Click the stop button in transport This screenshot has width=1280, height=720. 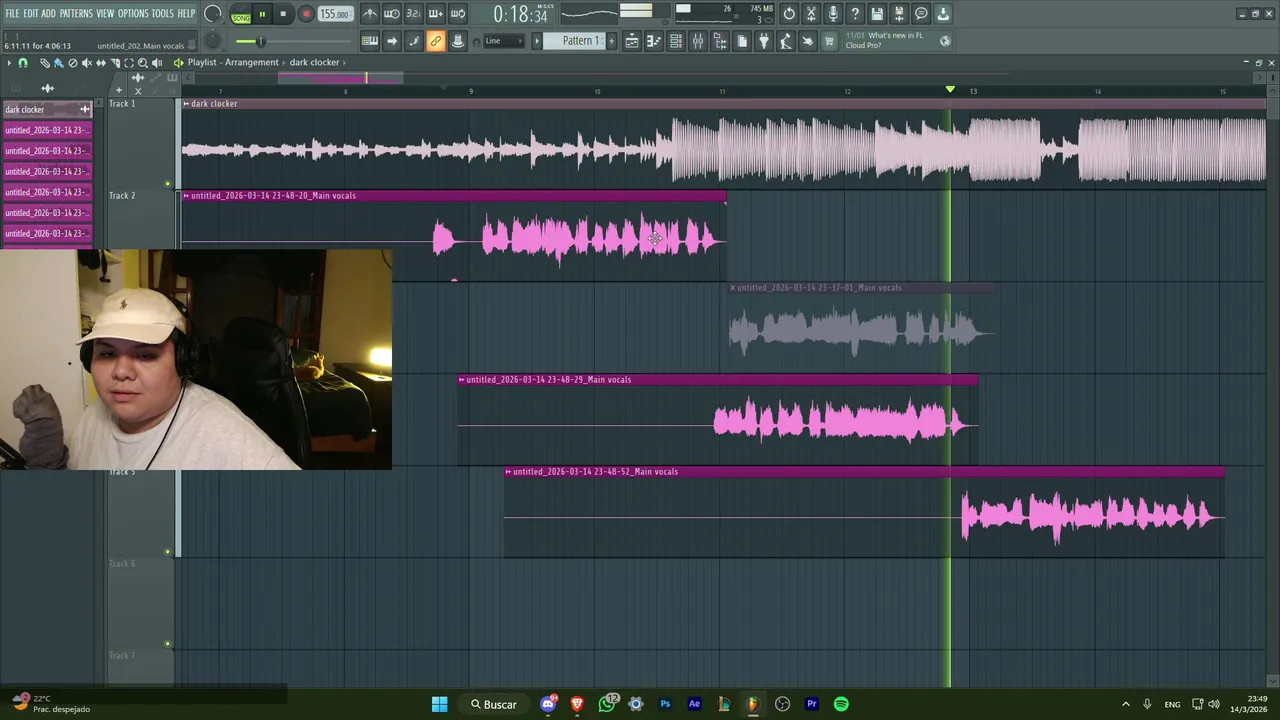283,14
